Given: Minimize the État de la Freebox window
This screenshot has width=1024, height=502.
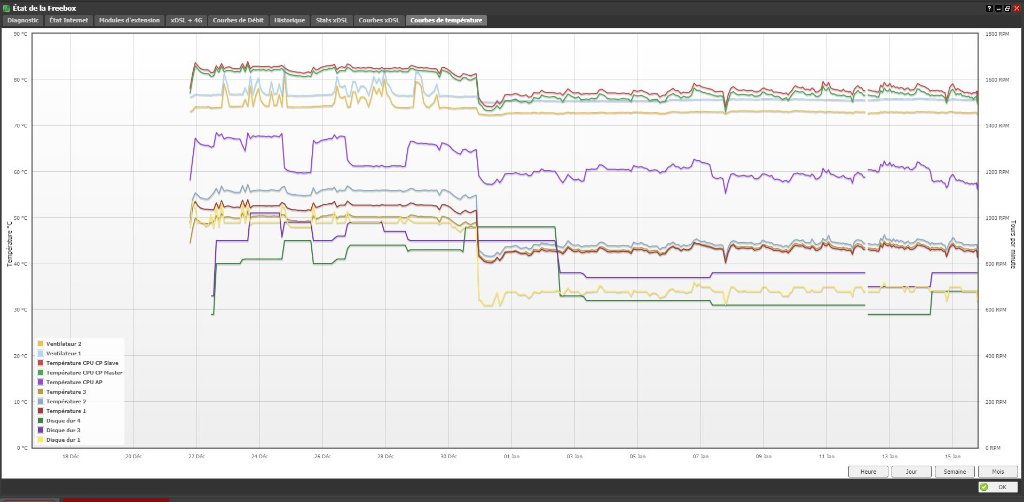Looking at the screenshot, I should [x=999, y=8].
